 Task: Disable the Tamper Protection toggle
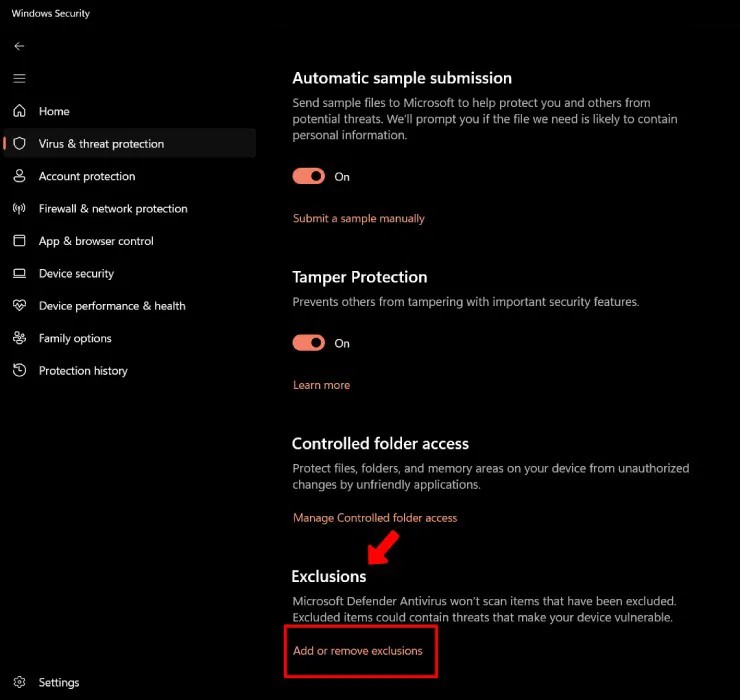(309, 343)
